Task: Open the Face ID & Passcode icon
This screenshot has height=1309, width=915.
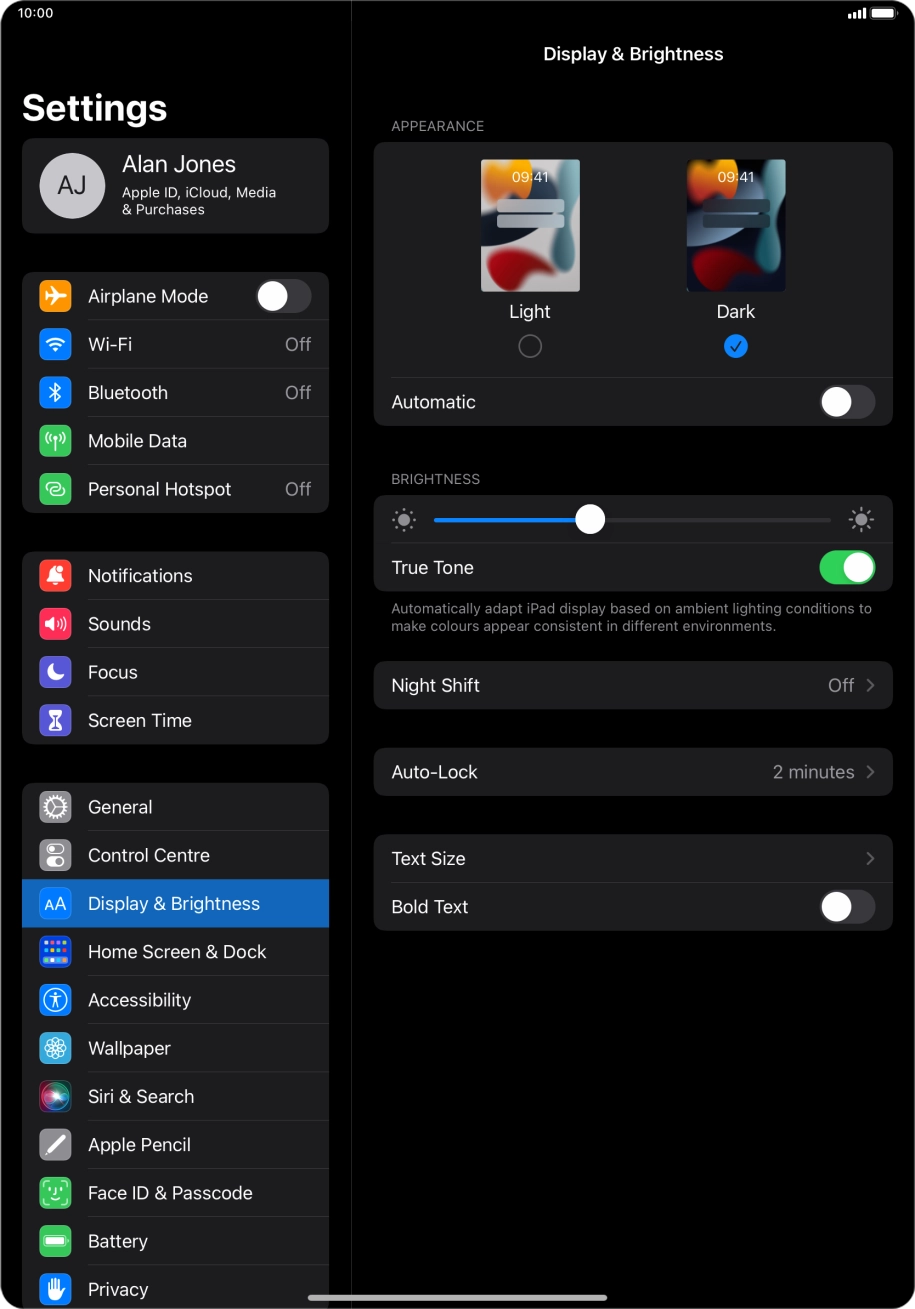Action: point(55,1193)
